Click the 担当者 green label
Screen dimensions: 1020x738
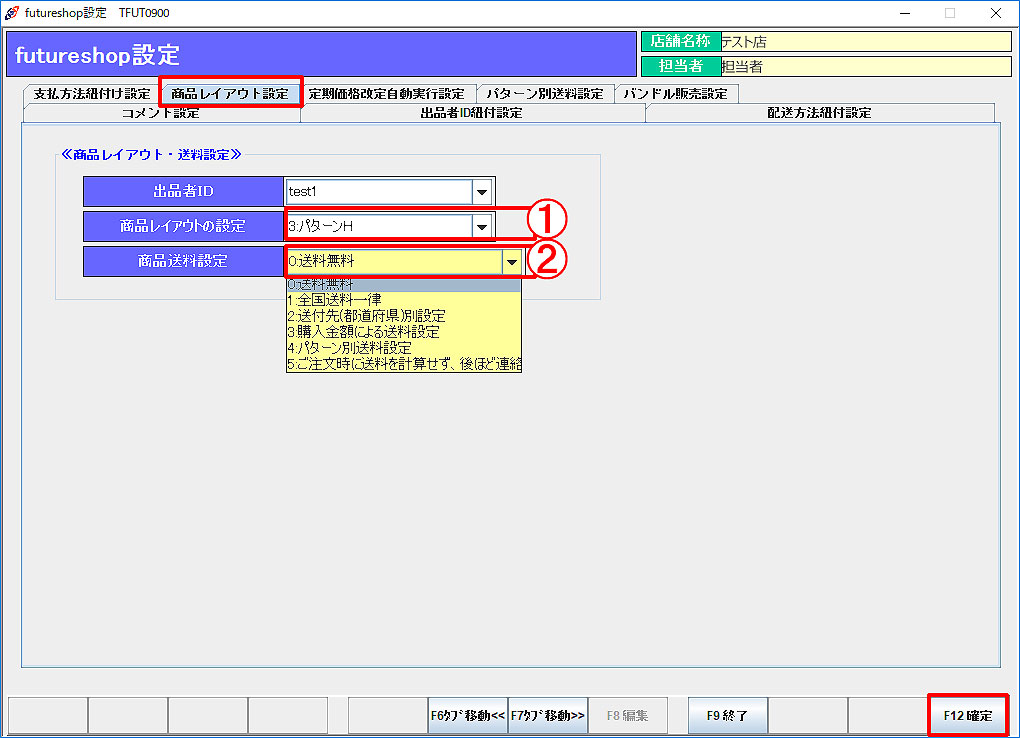tap(681, 66)
